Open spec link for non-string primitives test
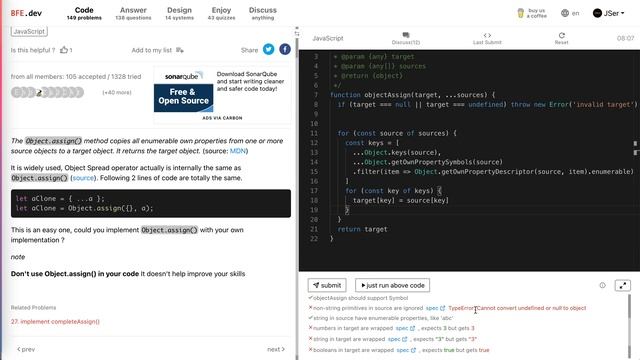Viewport: 640px width, 360px height. pyautogui.click(x=435, y=308)
